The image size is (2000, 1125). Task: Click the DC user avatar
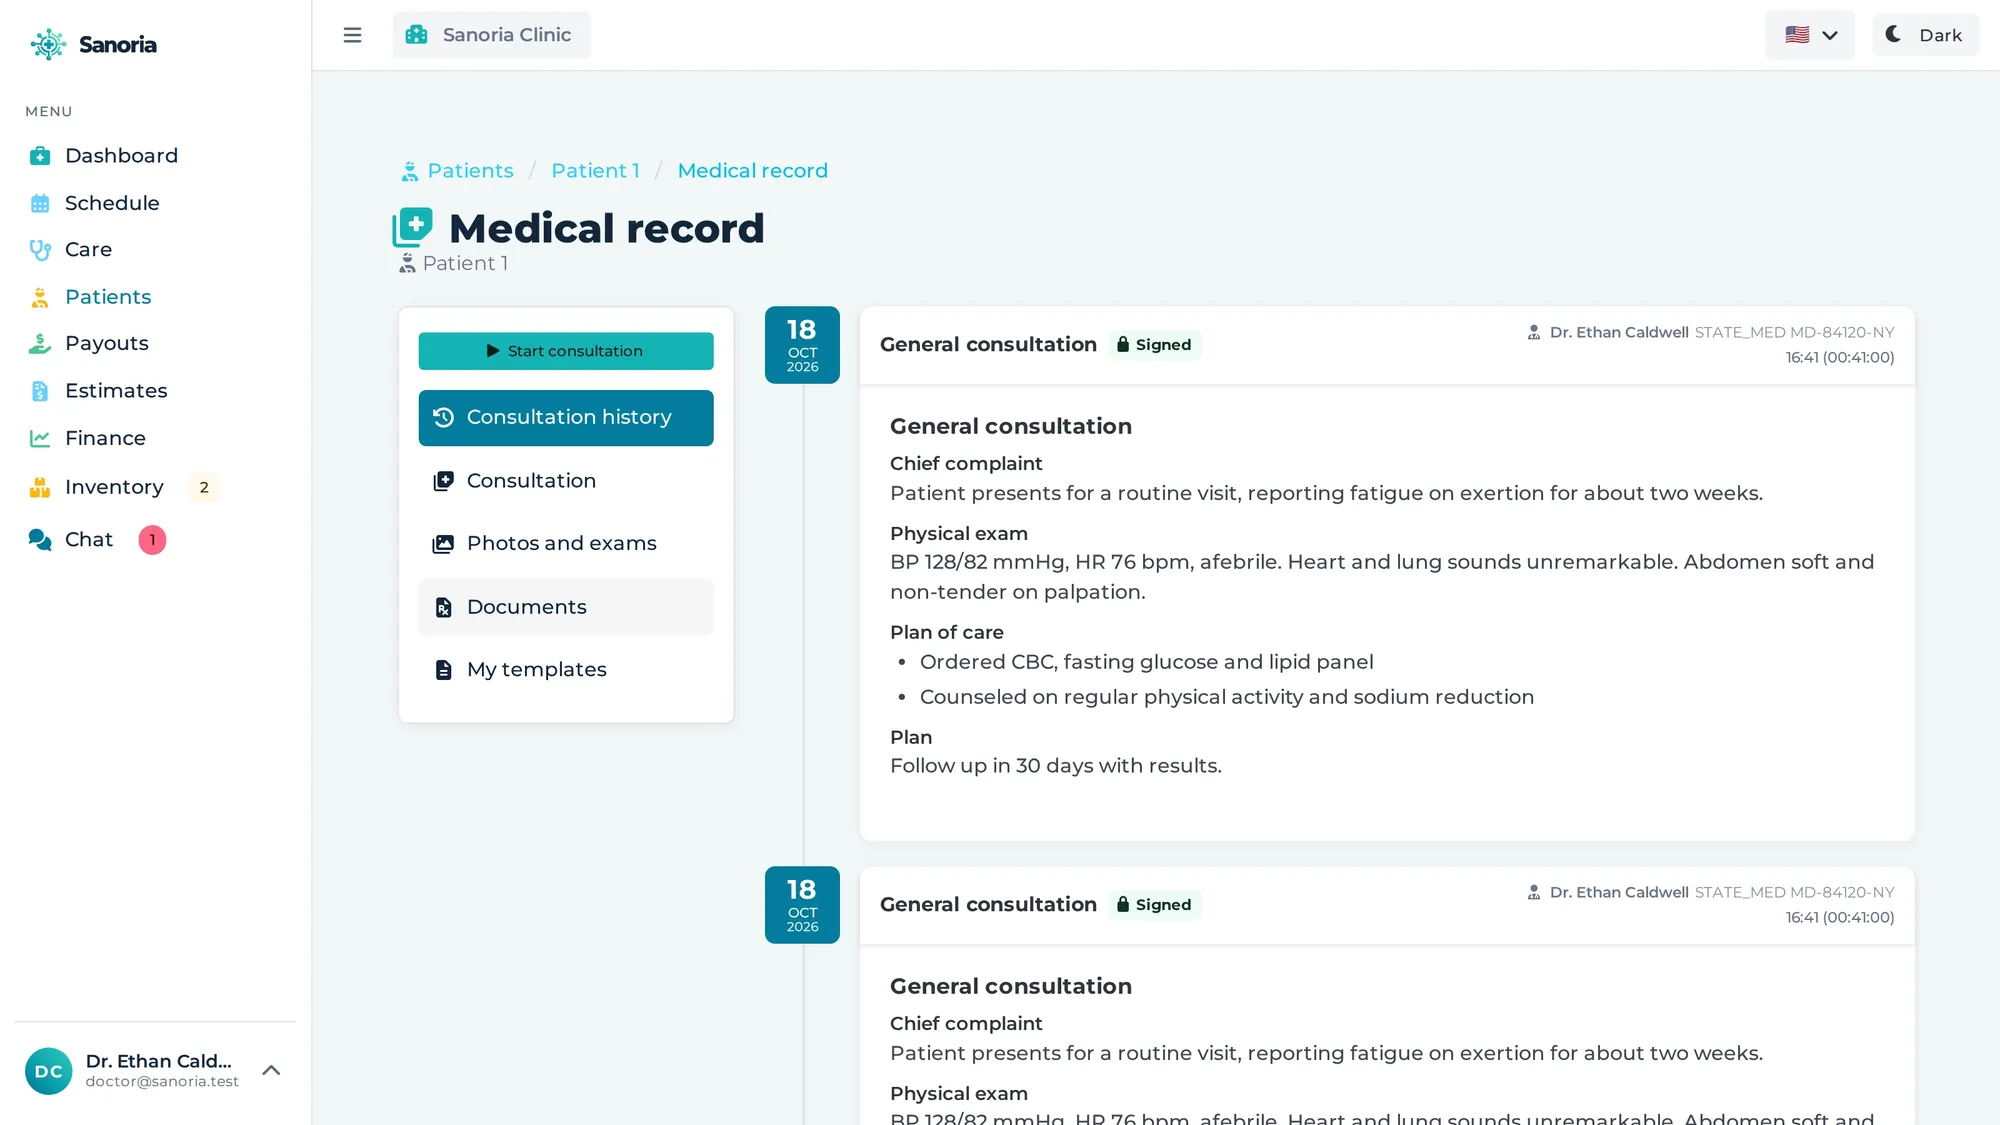point(48,1071)
